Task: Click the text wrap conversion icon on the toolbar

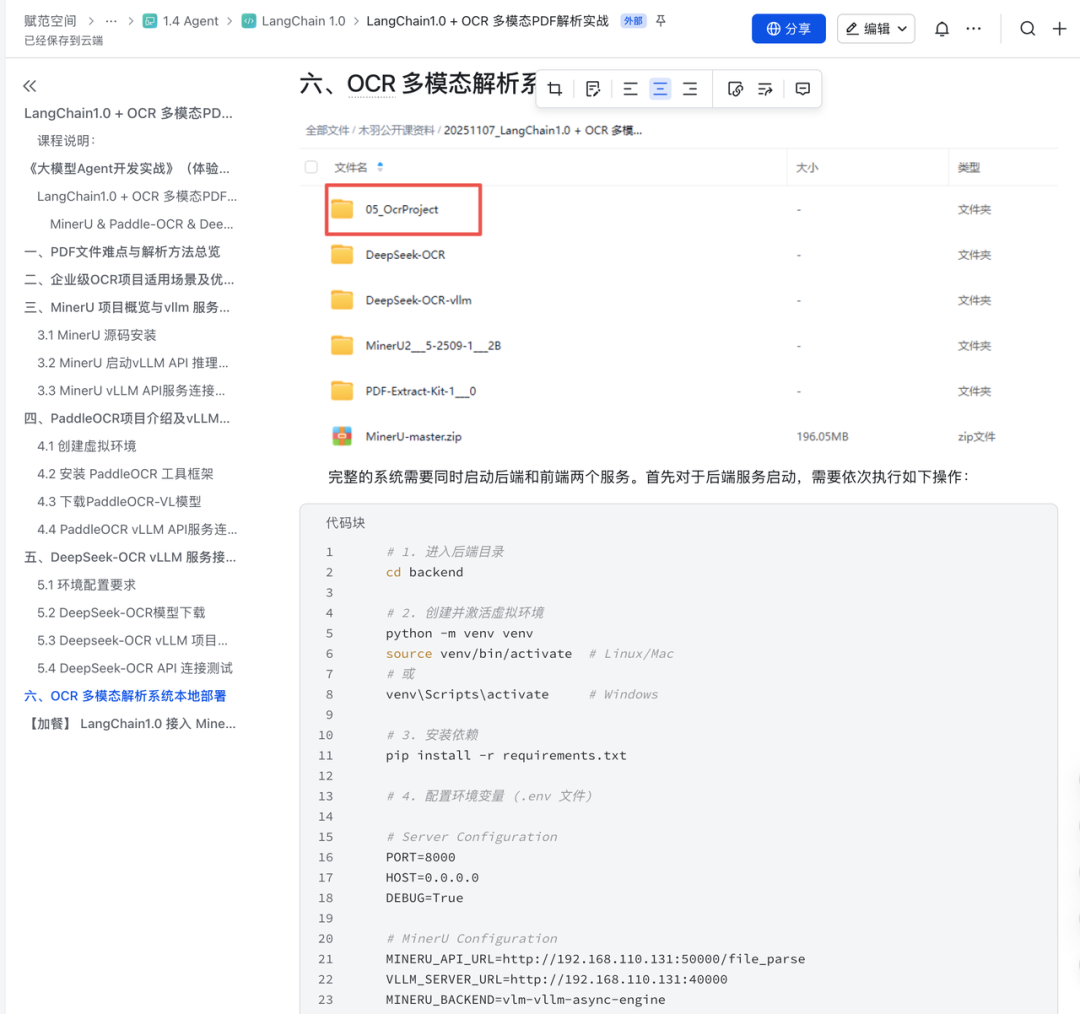Action: click(765, 88)
